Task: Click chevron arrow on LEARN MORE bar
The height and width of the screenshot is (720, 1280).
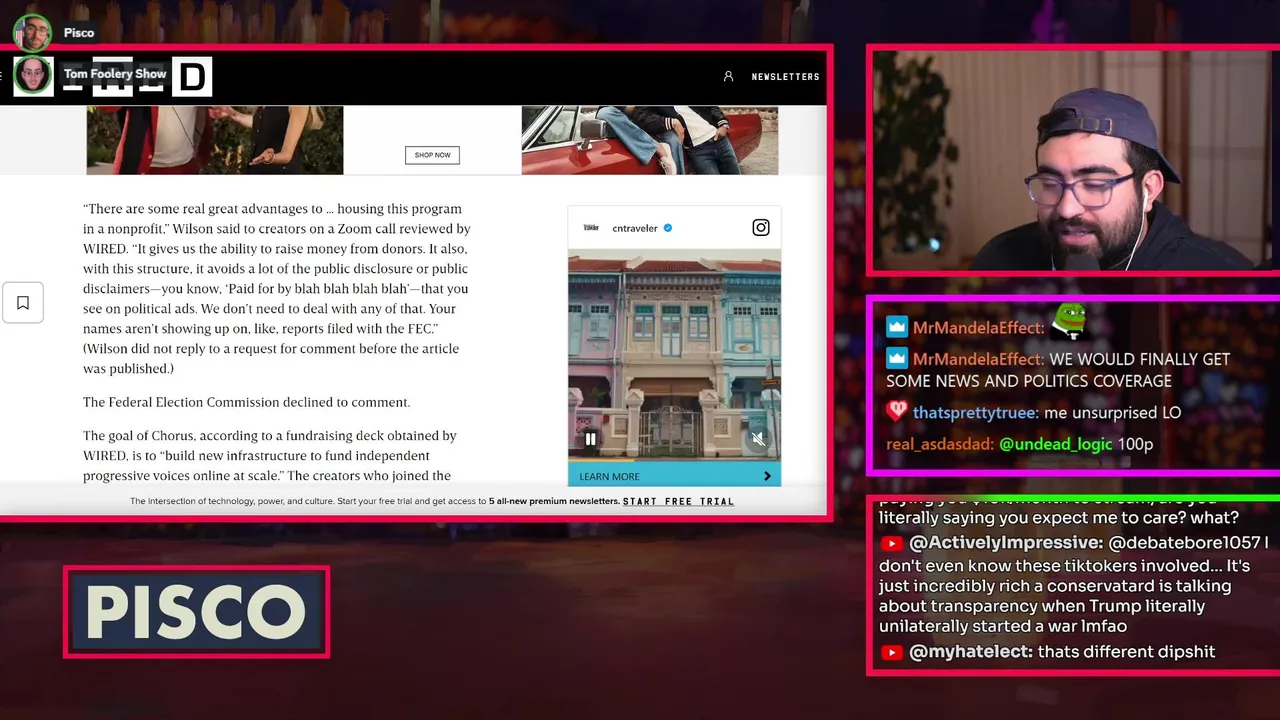Action: click(x=767, y=476)
